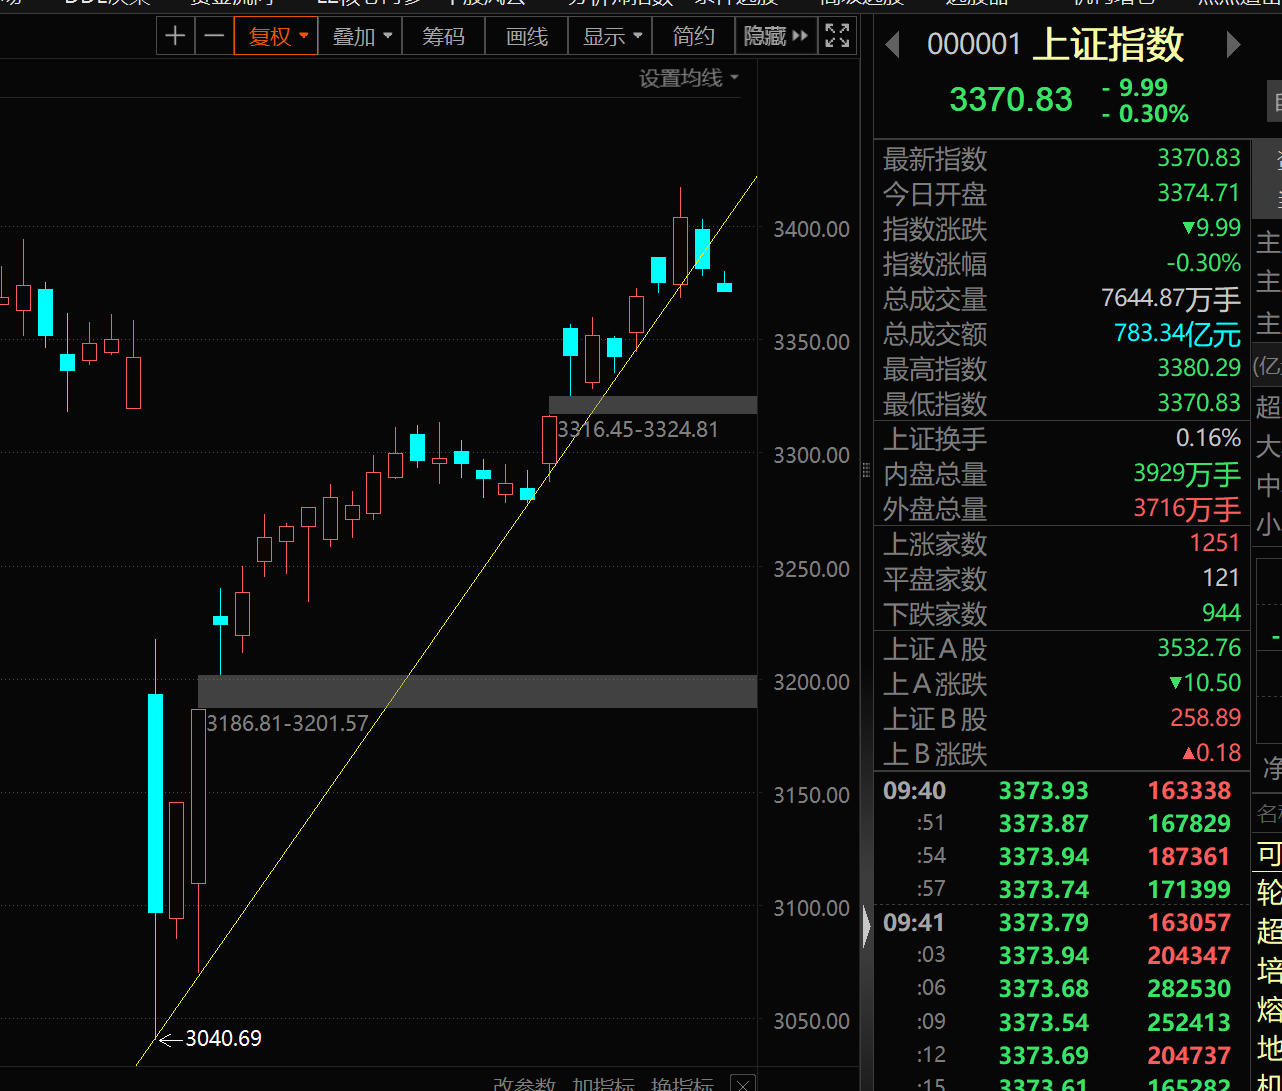Click the 指数涨跌 value ▼9.99
The width and height of the screenshot is (1282, 1091).
[x=1210, y=228]
